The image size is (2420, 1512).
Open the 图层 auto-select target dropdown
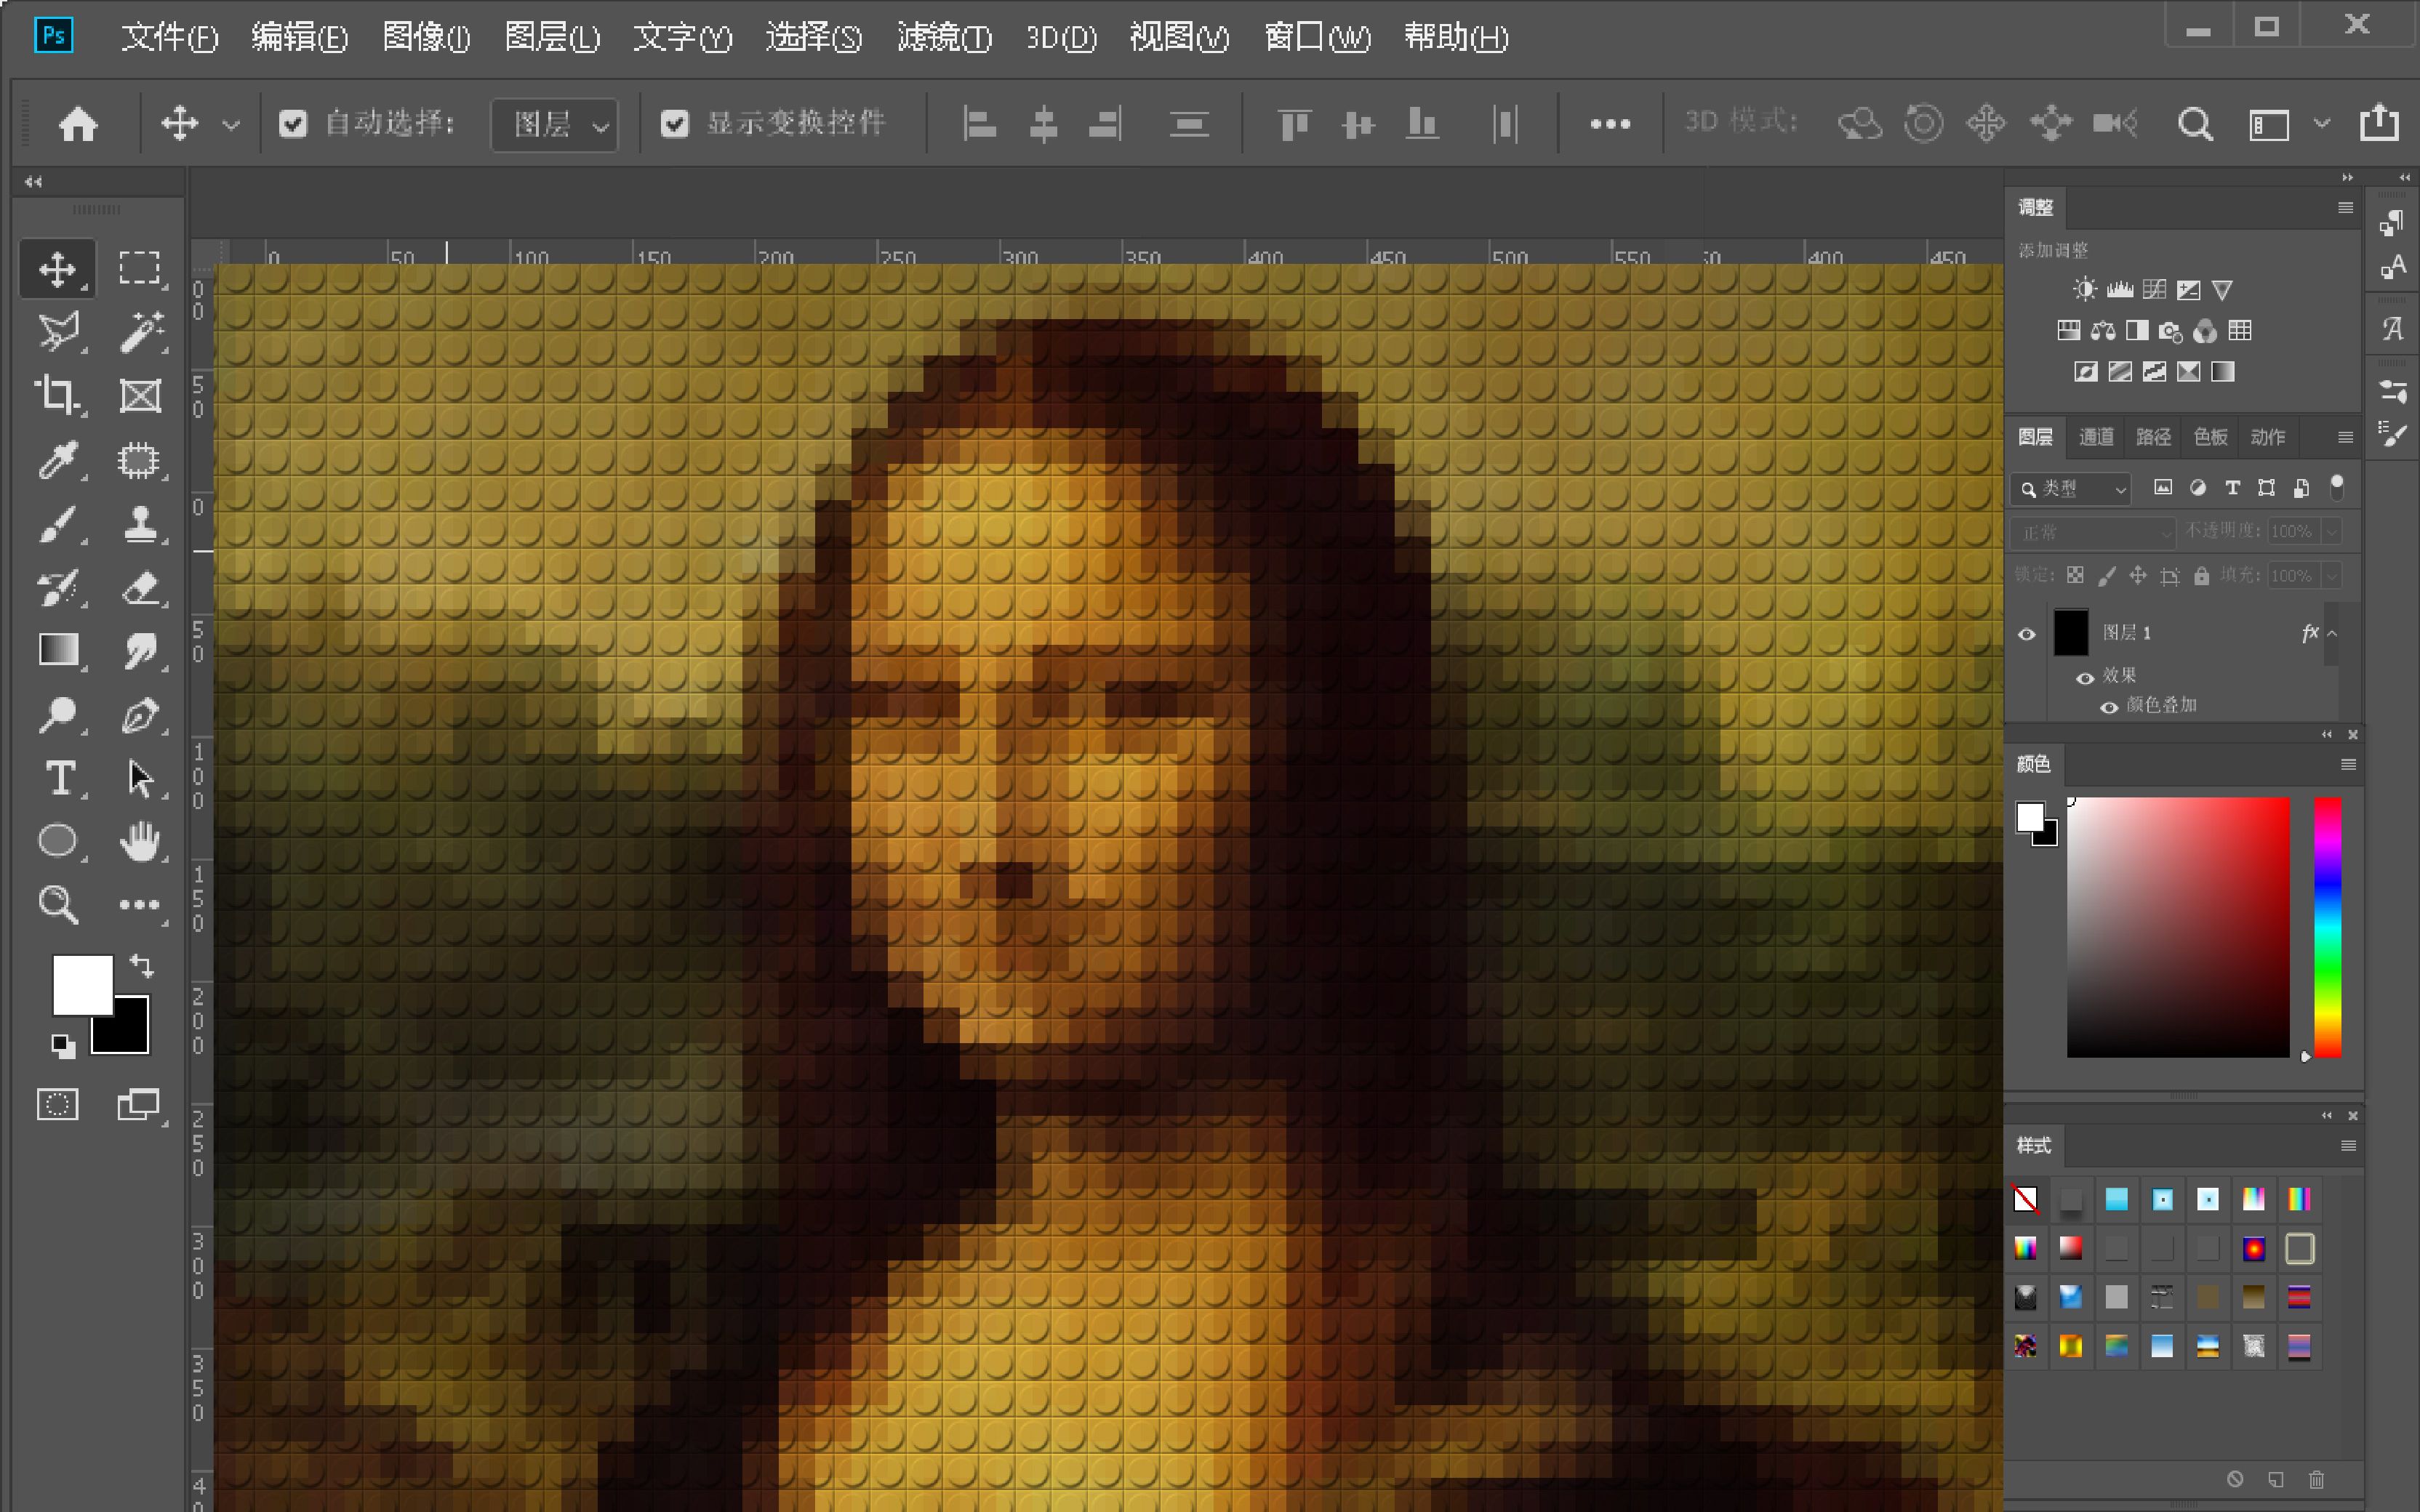point(554,124)
